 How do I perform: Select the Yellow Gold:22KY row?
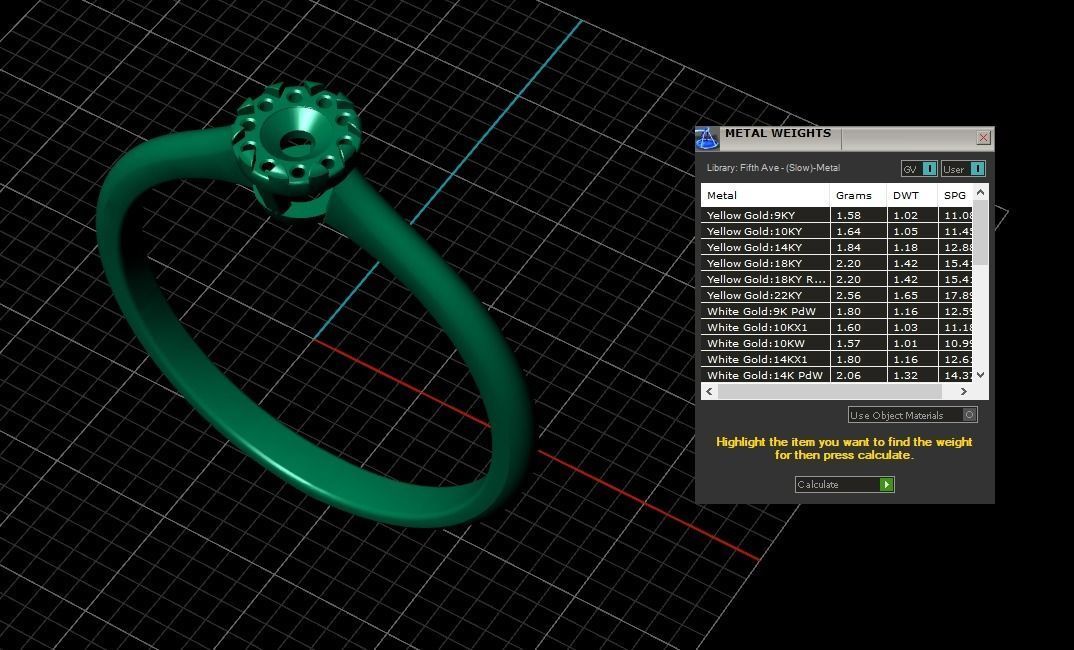(x=836, y=295)
